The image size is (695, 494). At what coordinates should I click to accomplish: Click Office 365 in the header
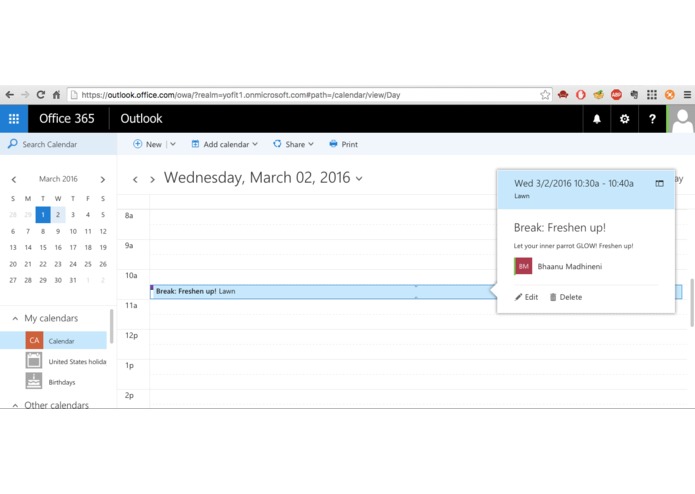[66, 119]
